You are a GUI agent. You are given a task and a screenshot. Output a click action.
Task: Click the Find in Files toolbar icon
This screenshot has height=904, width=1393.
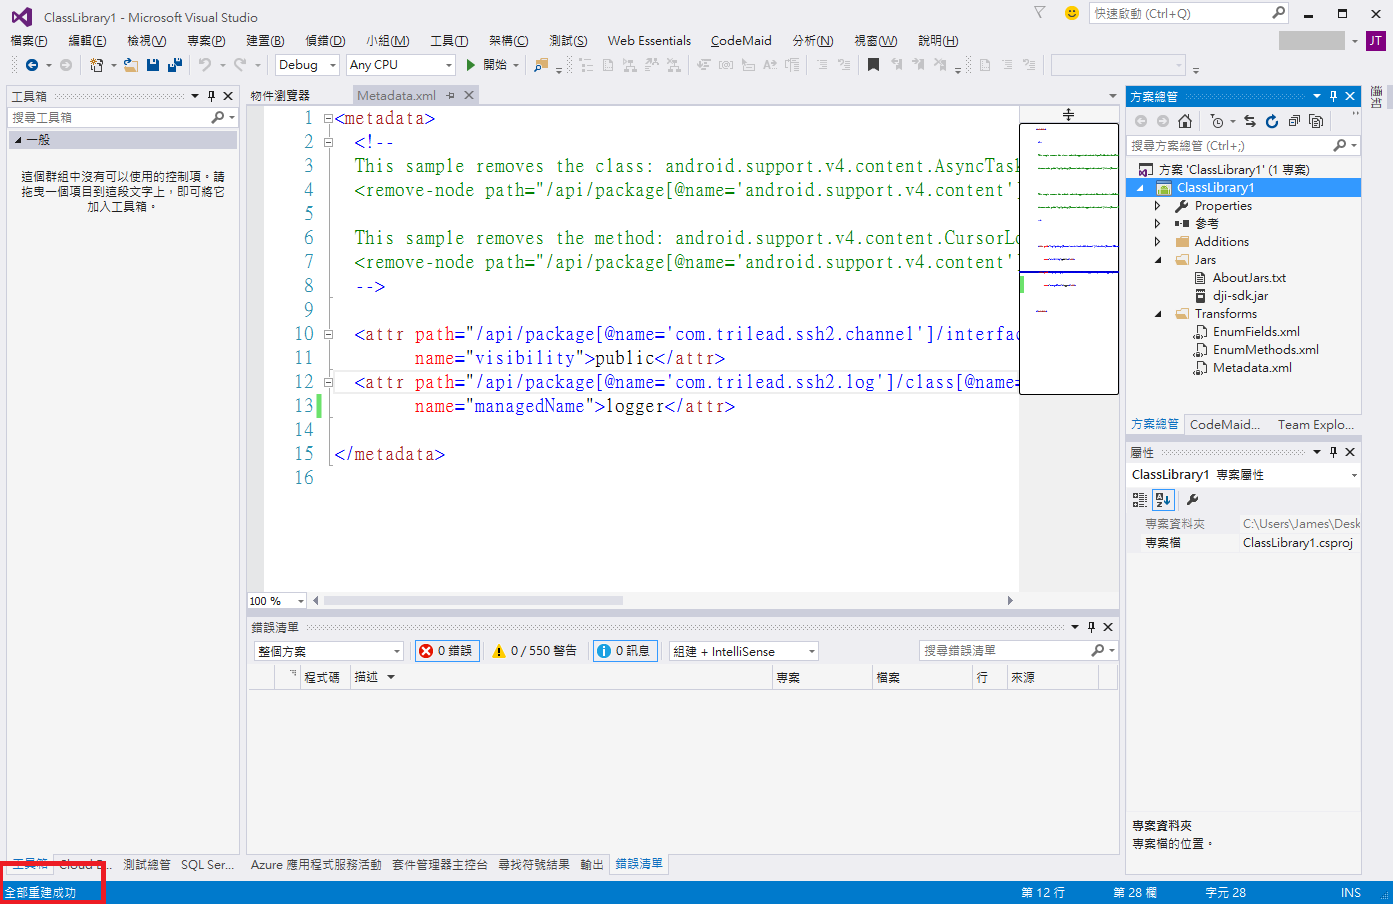coord(541,65)
